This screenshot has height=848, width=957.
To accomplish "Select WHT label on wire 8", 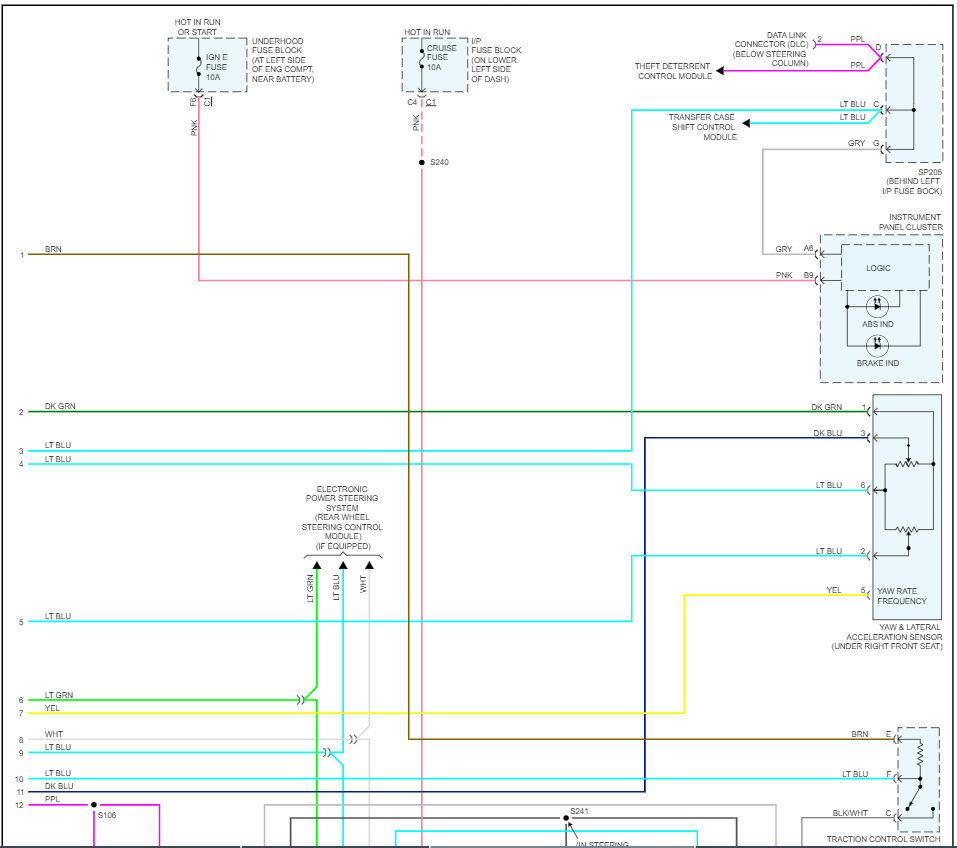I will 54,734.
